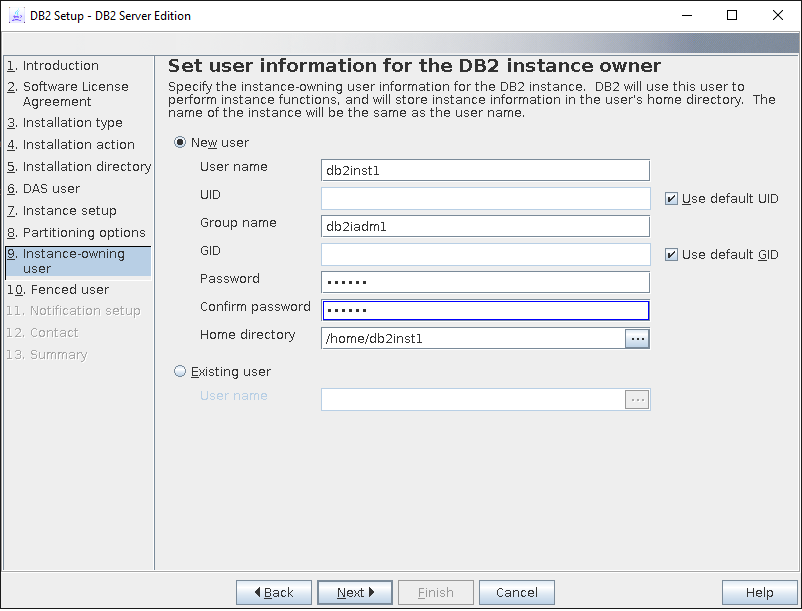
Task: Toggle the Use default GID checkbox
Action: [671, 255]
